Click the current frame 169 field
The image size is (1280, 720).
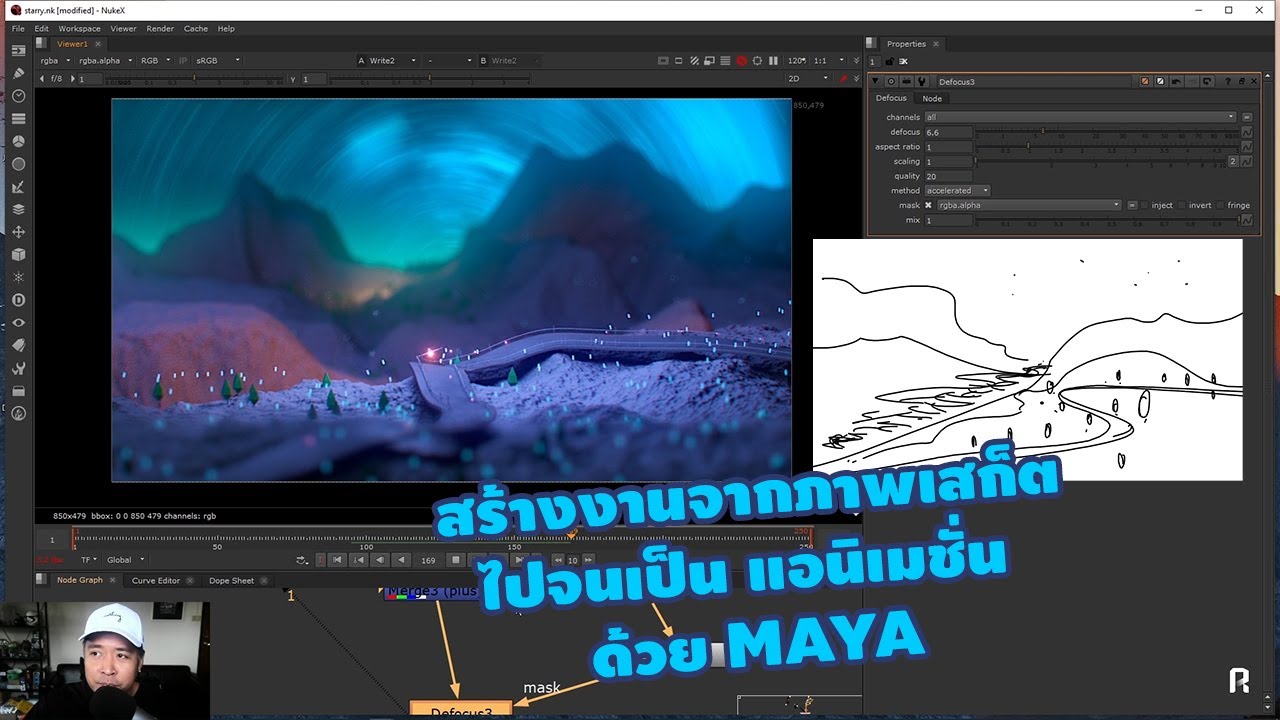click(429, 560)
